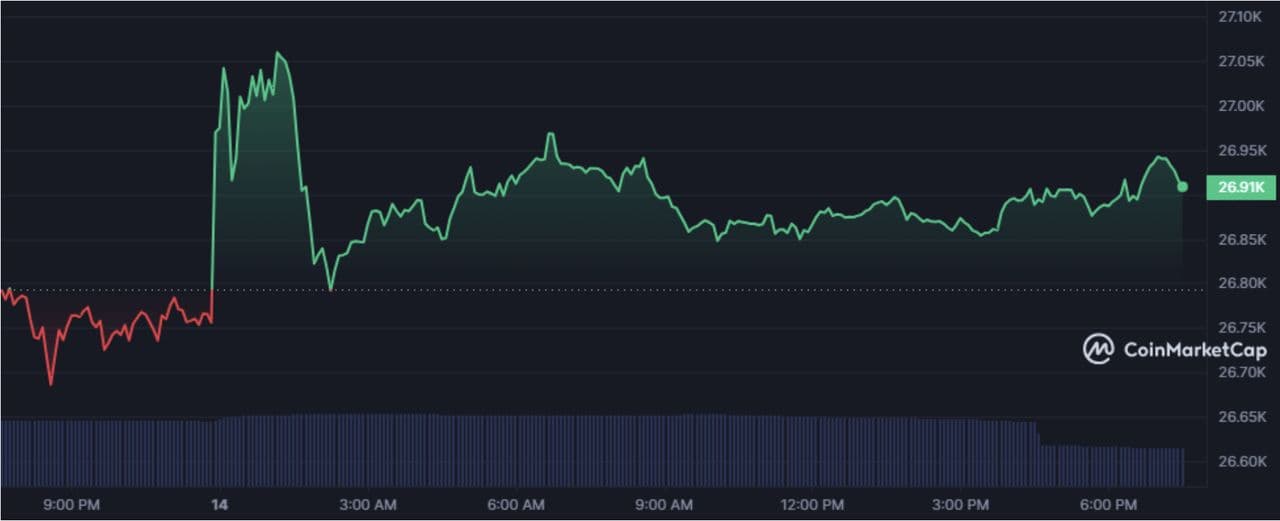Select the bold 14 date label
This screenshot has width=1280, height=521.
click(x=219, y=505)
